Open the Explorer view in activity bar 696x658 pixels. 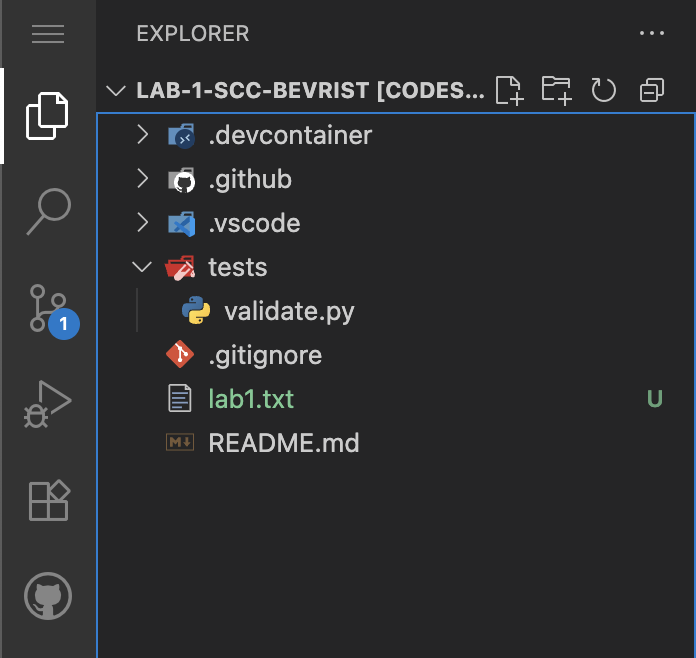pyautogui.click(x=48, y=116)
